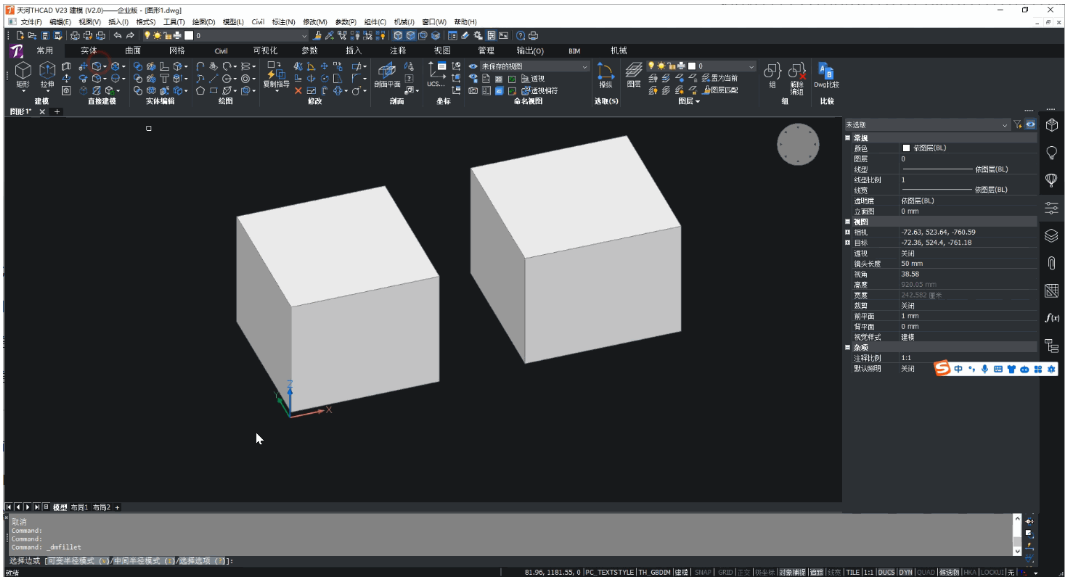Click the new file icon in toolbar
This screenshot has height=584, width=1070.
20,35
